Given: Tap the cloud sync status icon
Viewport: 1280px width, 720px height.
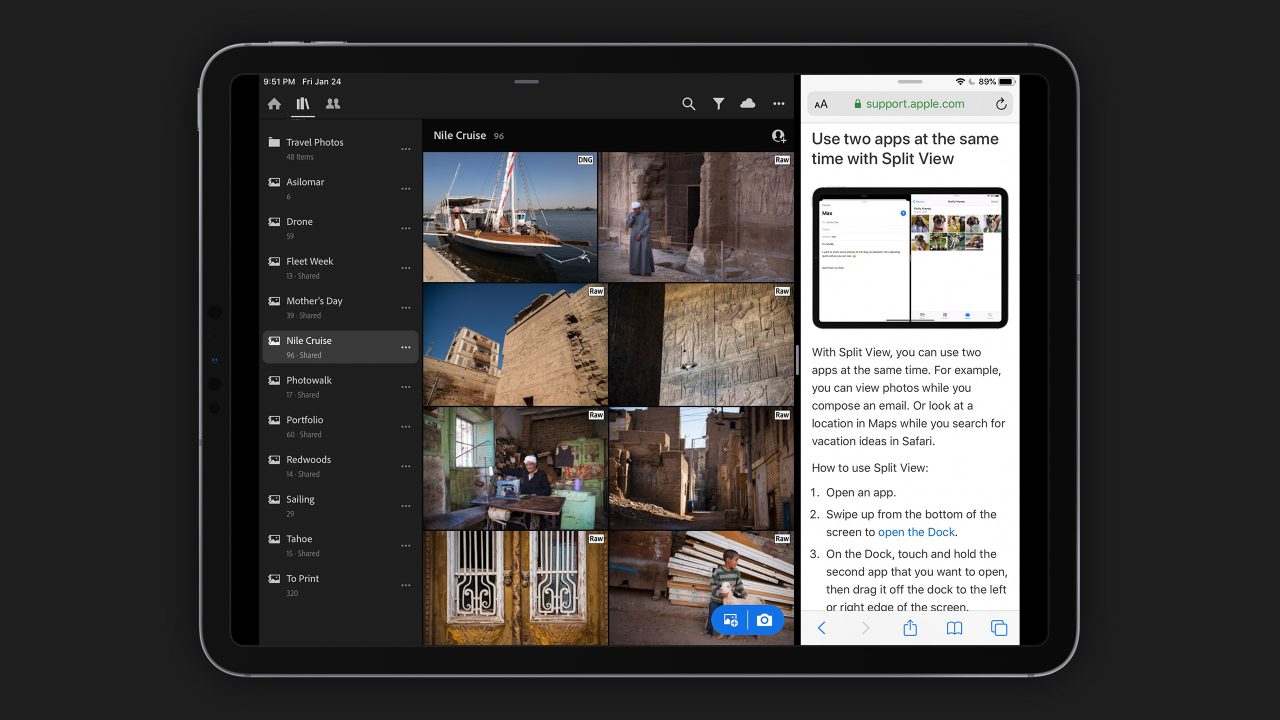Looking at the screenshot, I should (748, 103).
